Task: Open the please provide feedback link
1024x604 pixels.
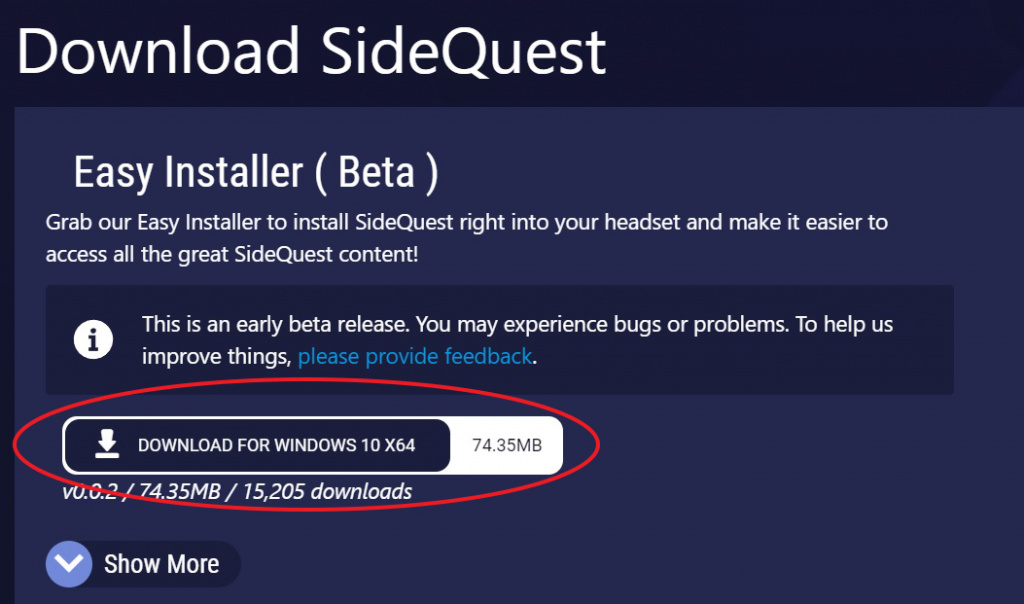Action: 413,356
